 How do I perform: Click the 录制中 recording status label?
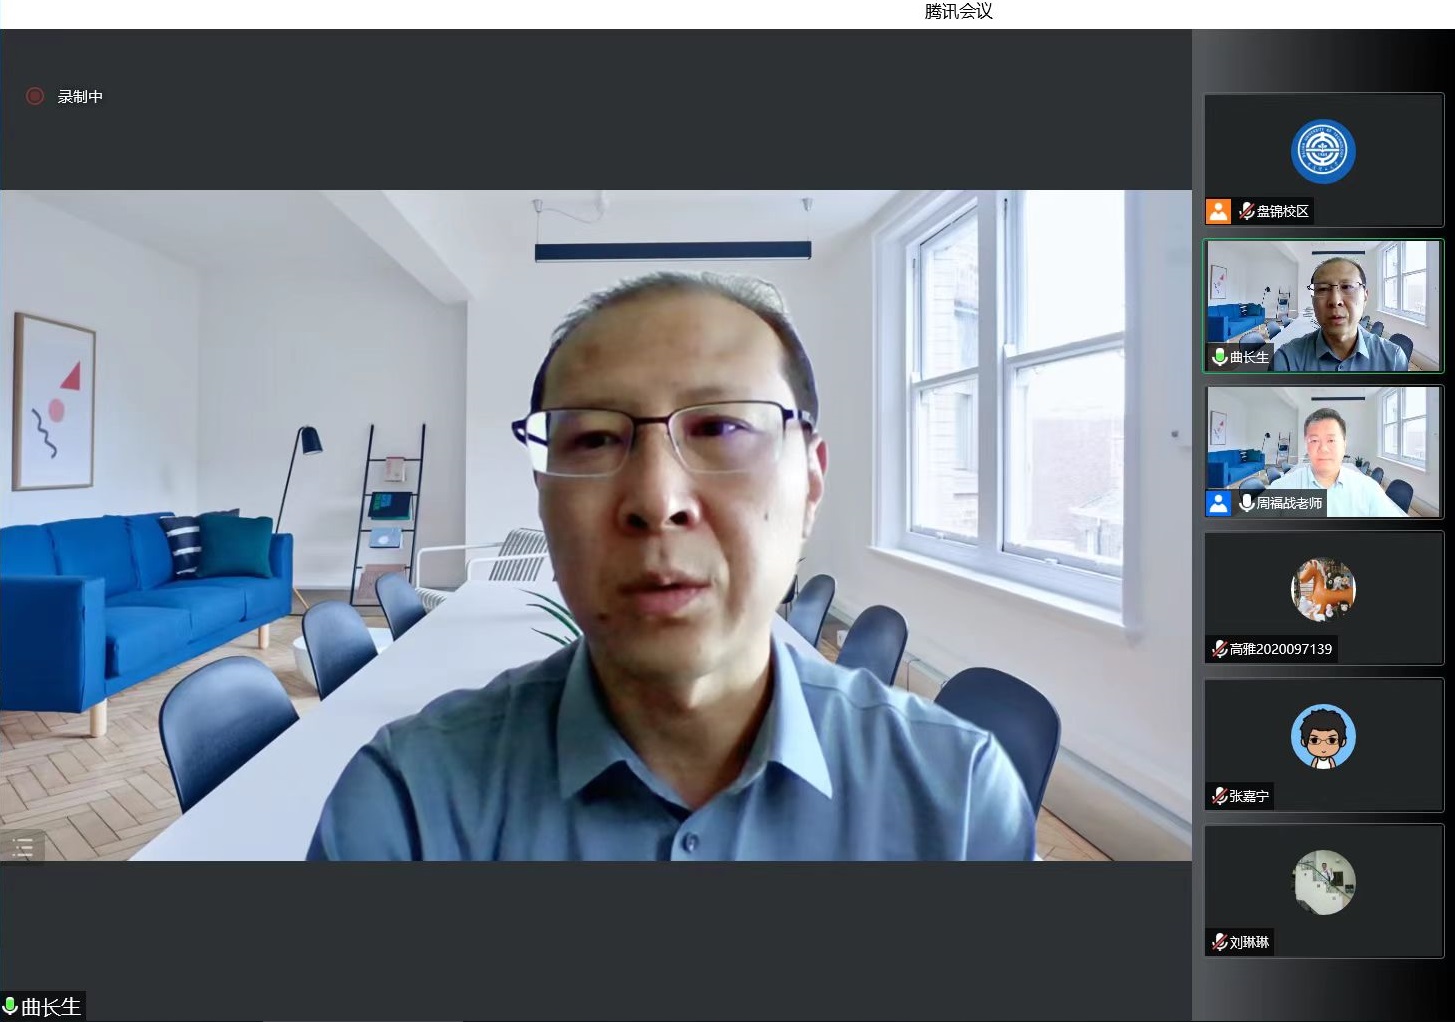(x=80, y=97)
